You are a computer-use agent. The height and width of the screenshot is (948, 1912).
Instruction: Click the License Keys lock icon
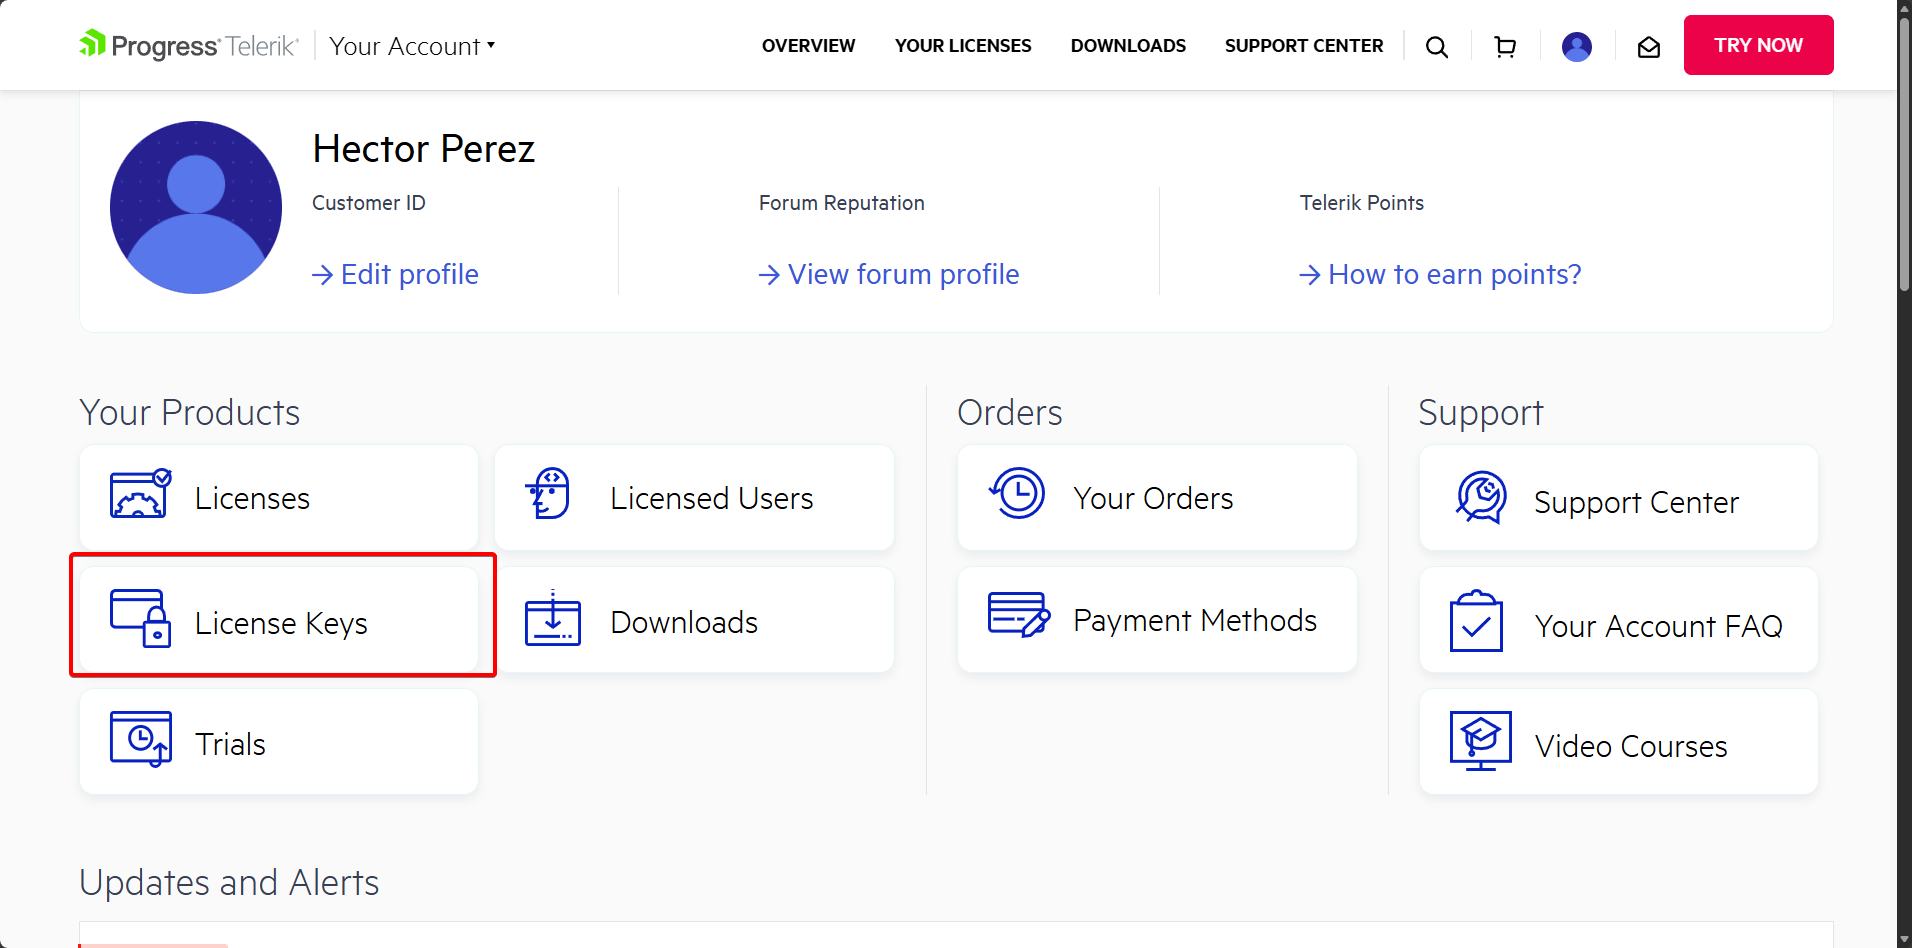[x=140, y=618]
